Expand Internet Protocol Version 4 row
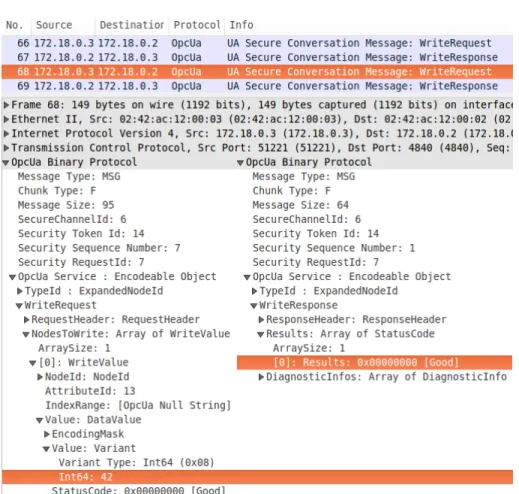The width and height of the screenshot is (519, 494). pyautogui.click(x=6, y=134)
